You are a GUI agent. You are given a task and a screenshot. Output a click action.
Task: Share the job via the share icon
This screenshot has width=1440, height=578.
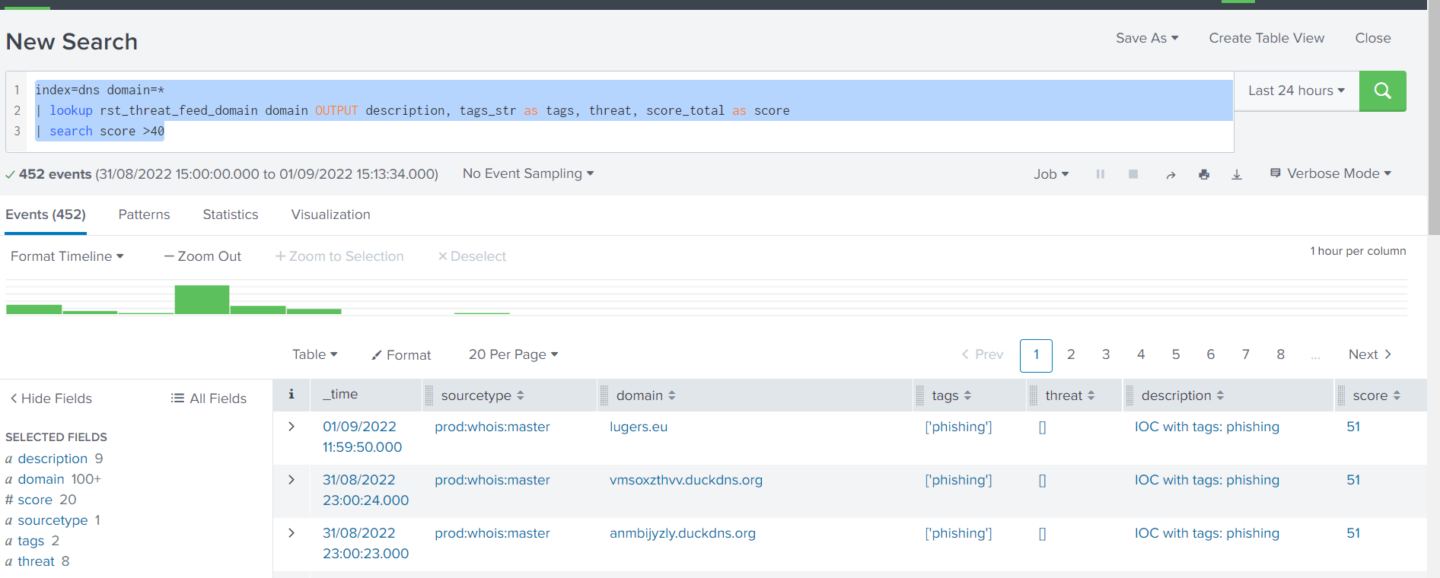(x=1171, y=173)
